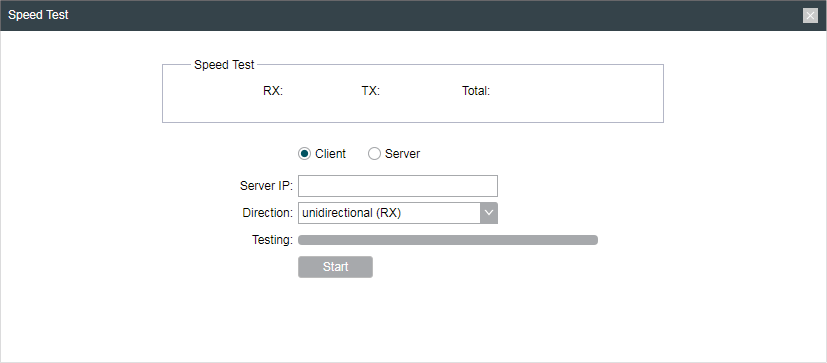The width and height of the screenshot is (827, 363).
Task: Click the Total result label
Action: click(x=476, y=91)
